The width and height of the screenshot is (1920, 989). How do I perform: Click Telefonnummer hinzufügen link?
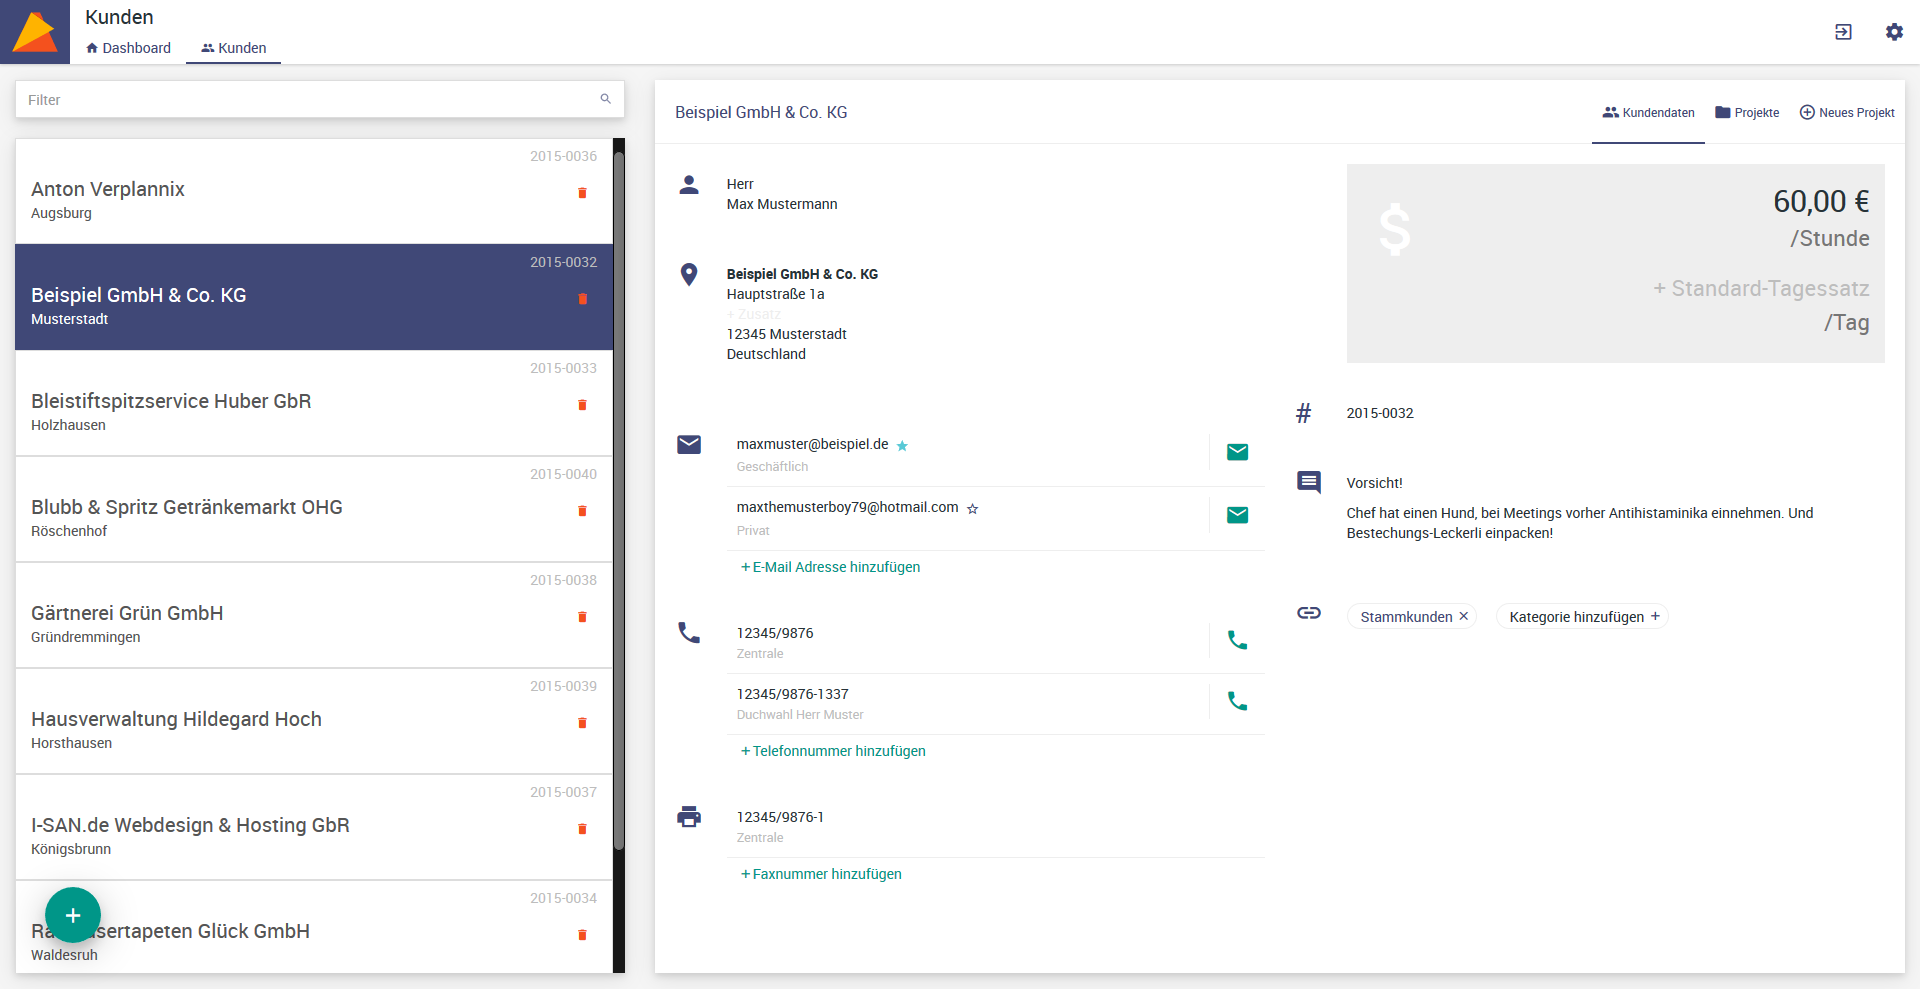click(x=833, y=751)
